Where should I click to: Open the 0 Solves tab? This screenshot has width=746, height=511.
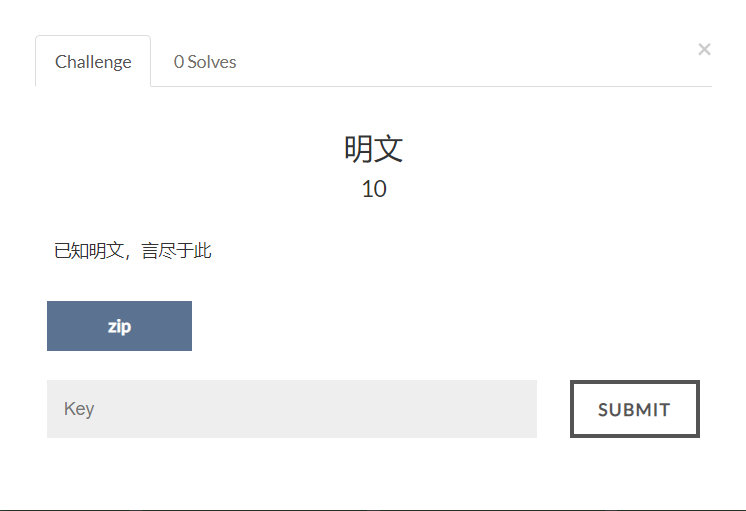click(205, 61)
